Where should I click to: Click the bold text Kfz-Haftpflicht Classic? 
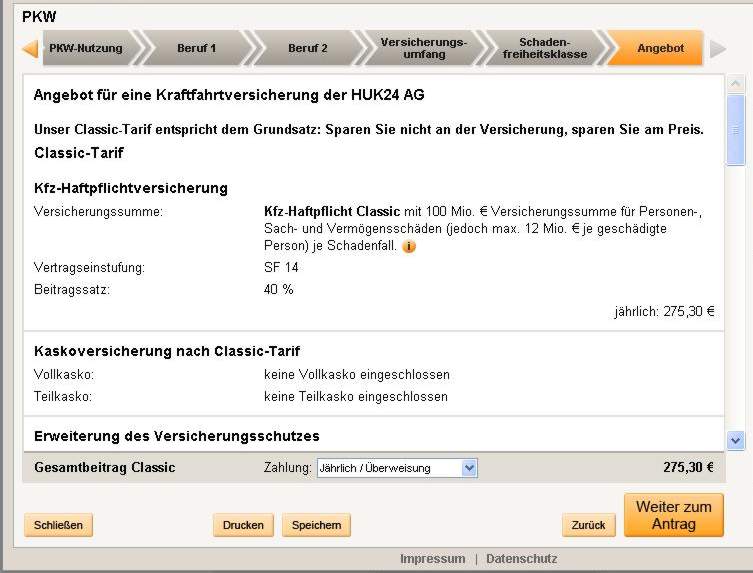(x=332, y=212)
